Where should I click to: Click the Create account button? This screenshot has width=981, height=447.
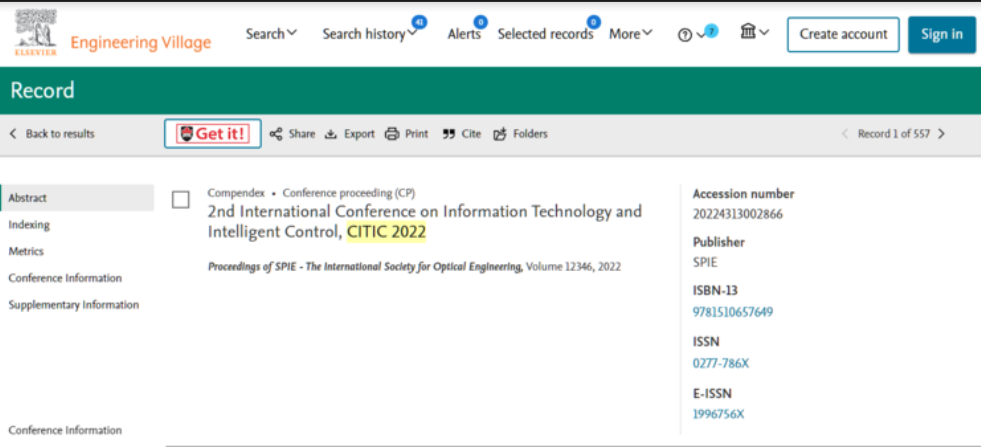[843, 34]
